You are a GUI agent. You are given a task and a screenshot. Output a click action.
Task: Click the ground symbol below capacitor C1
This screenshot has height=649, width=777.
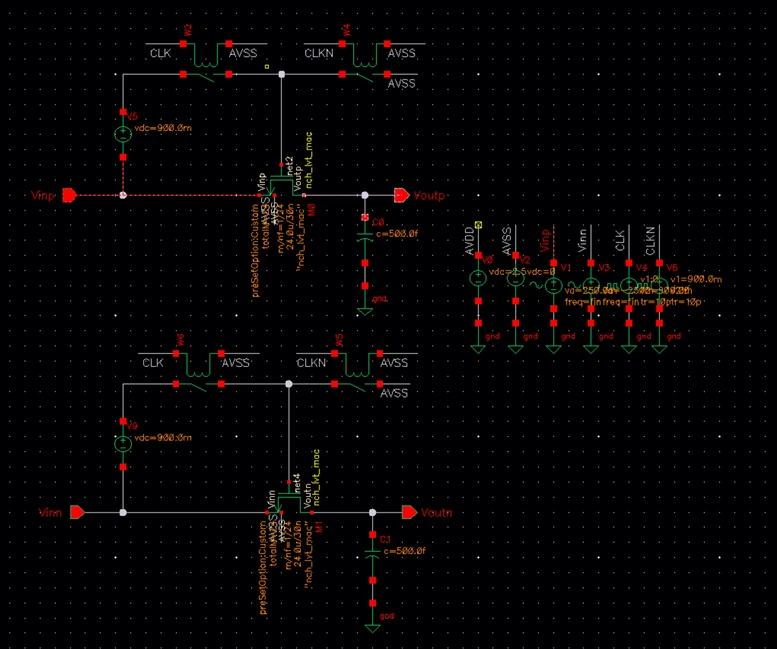(372, 628)
